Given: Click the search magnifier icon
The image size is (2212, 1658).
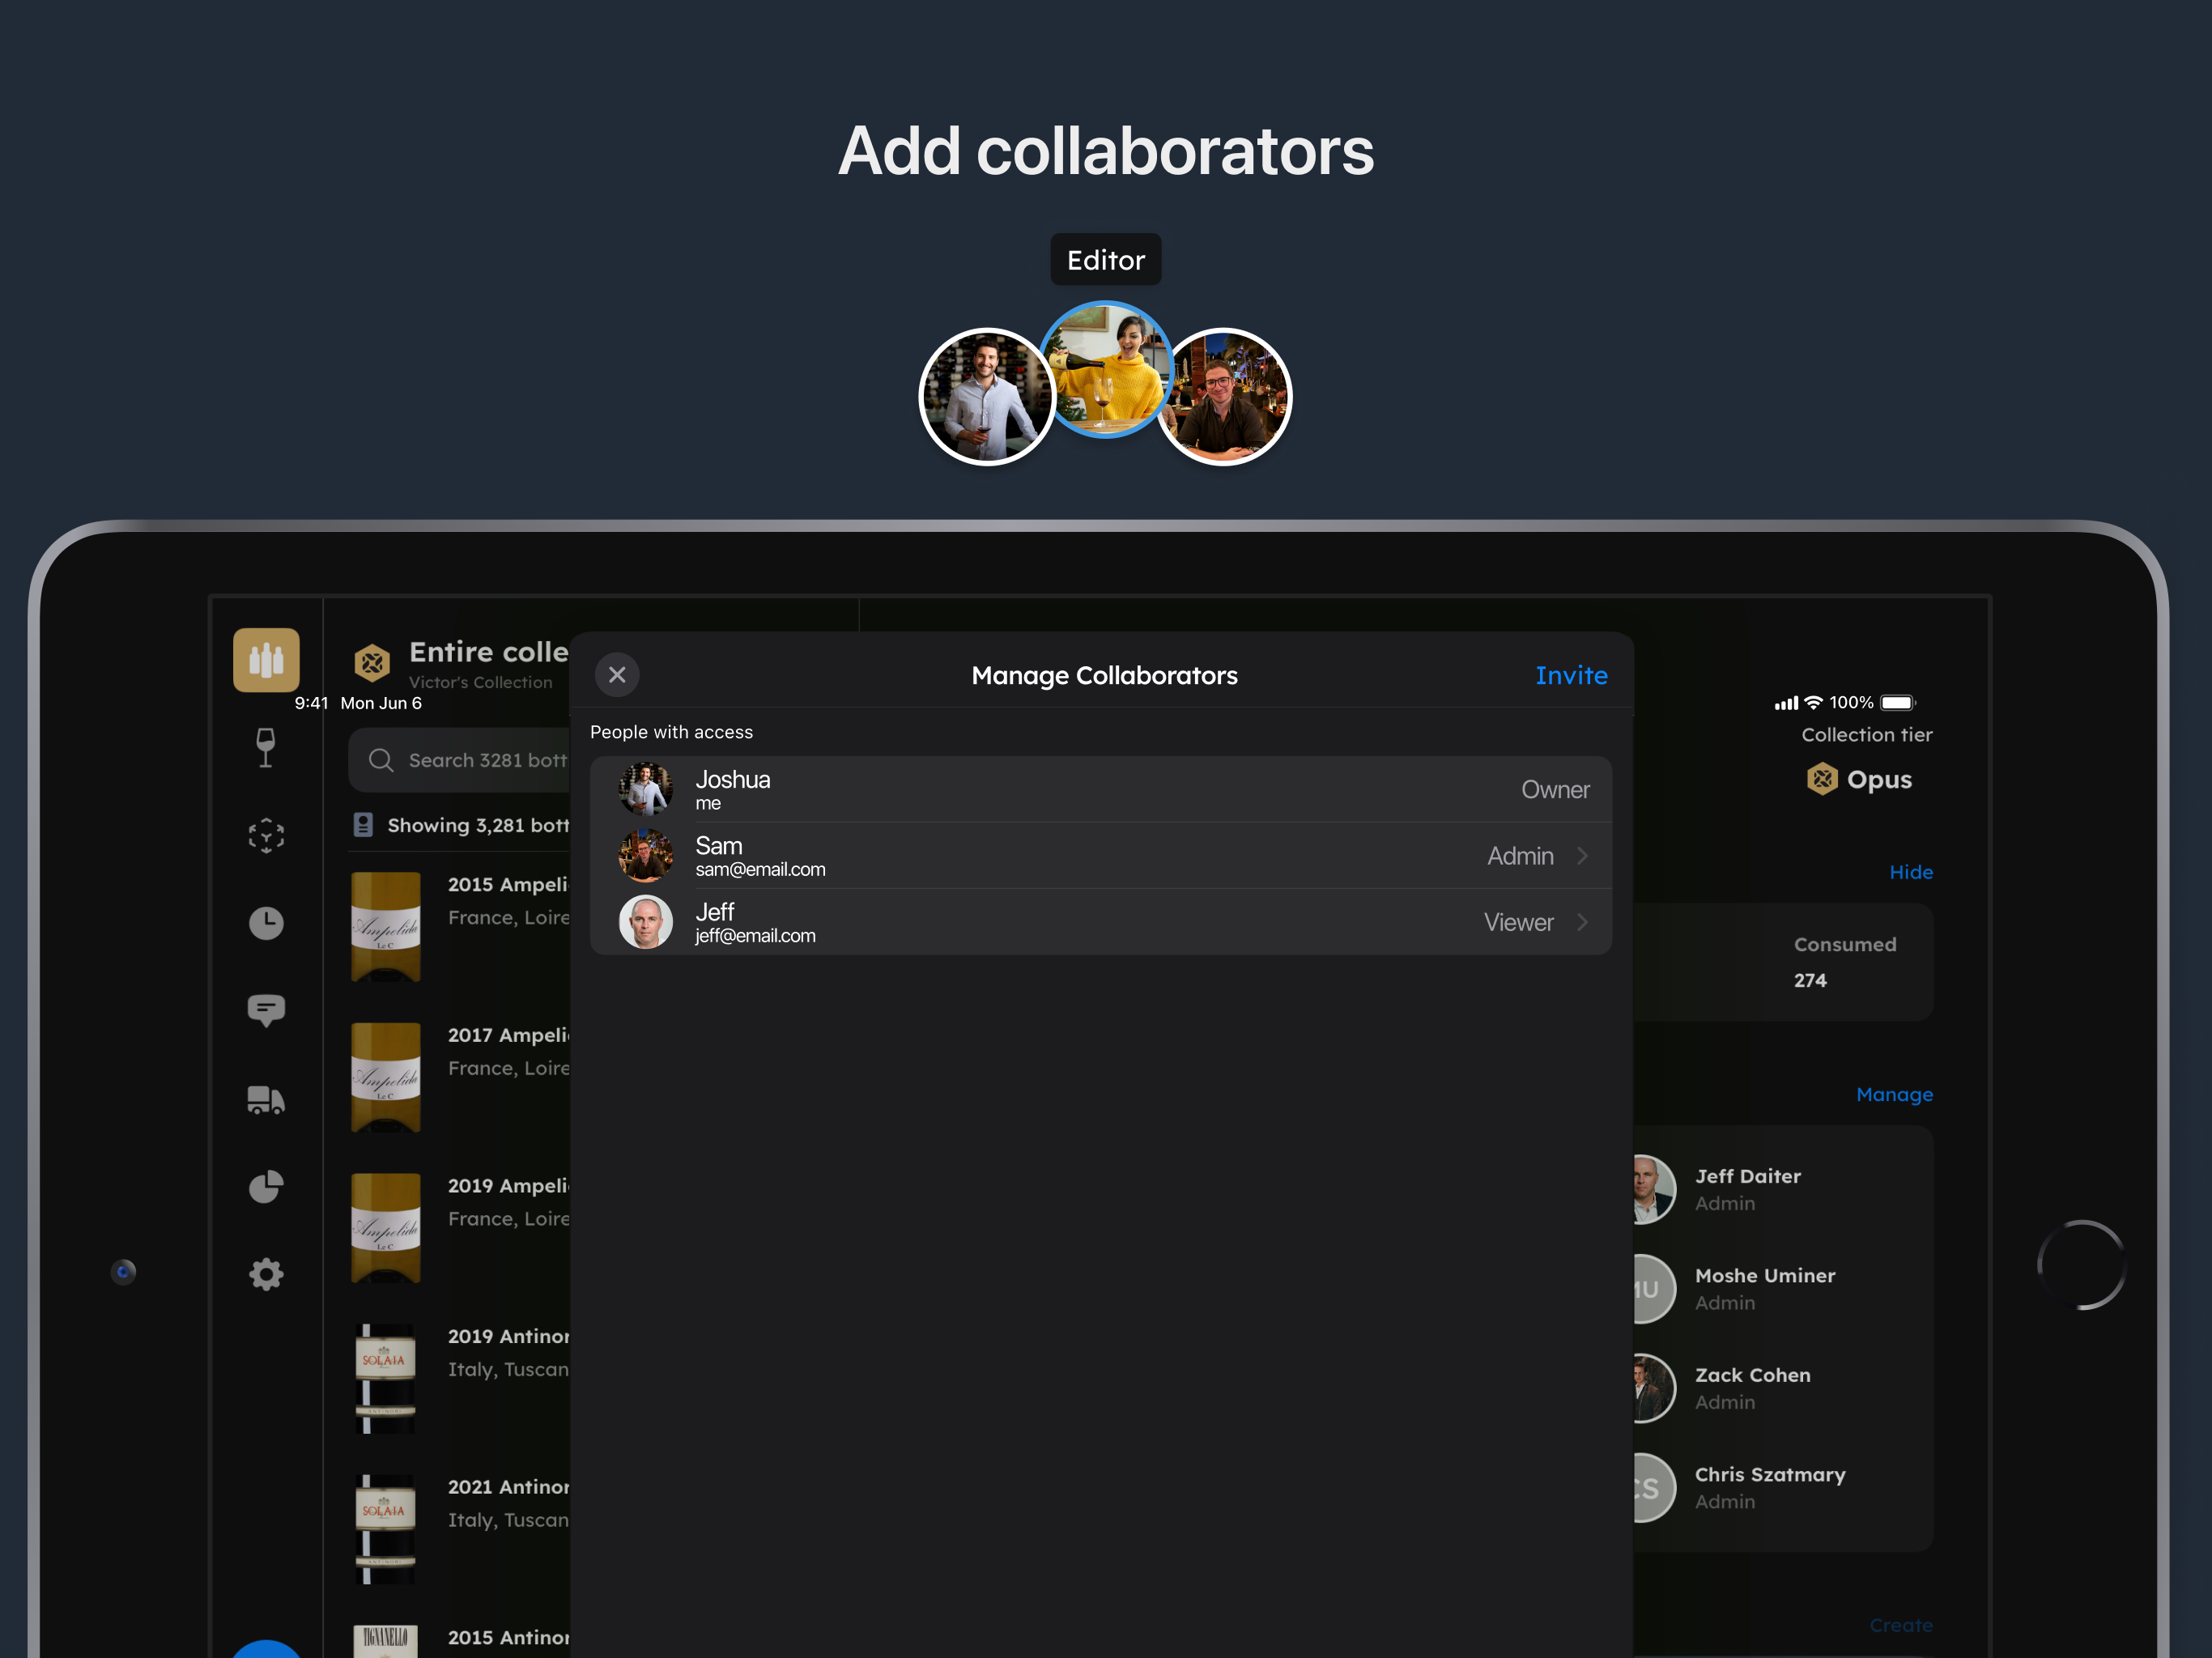Looking at the screenshot, I should pyautogui.click(x=380, y=760).
